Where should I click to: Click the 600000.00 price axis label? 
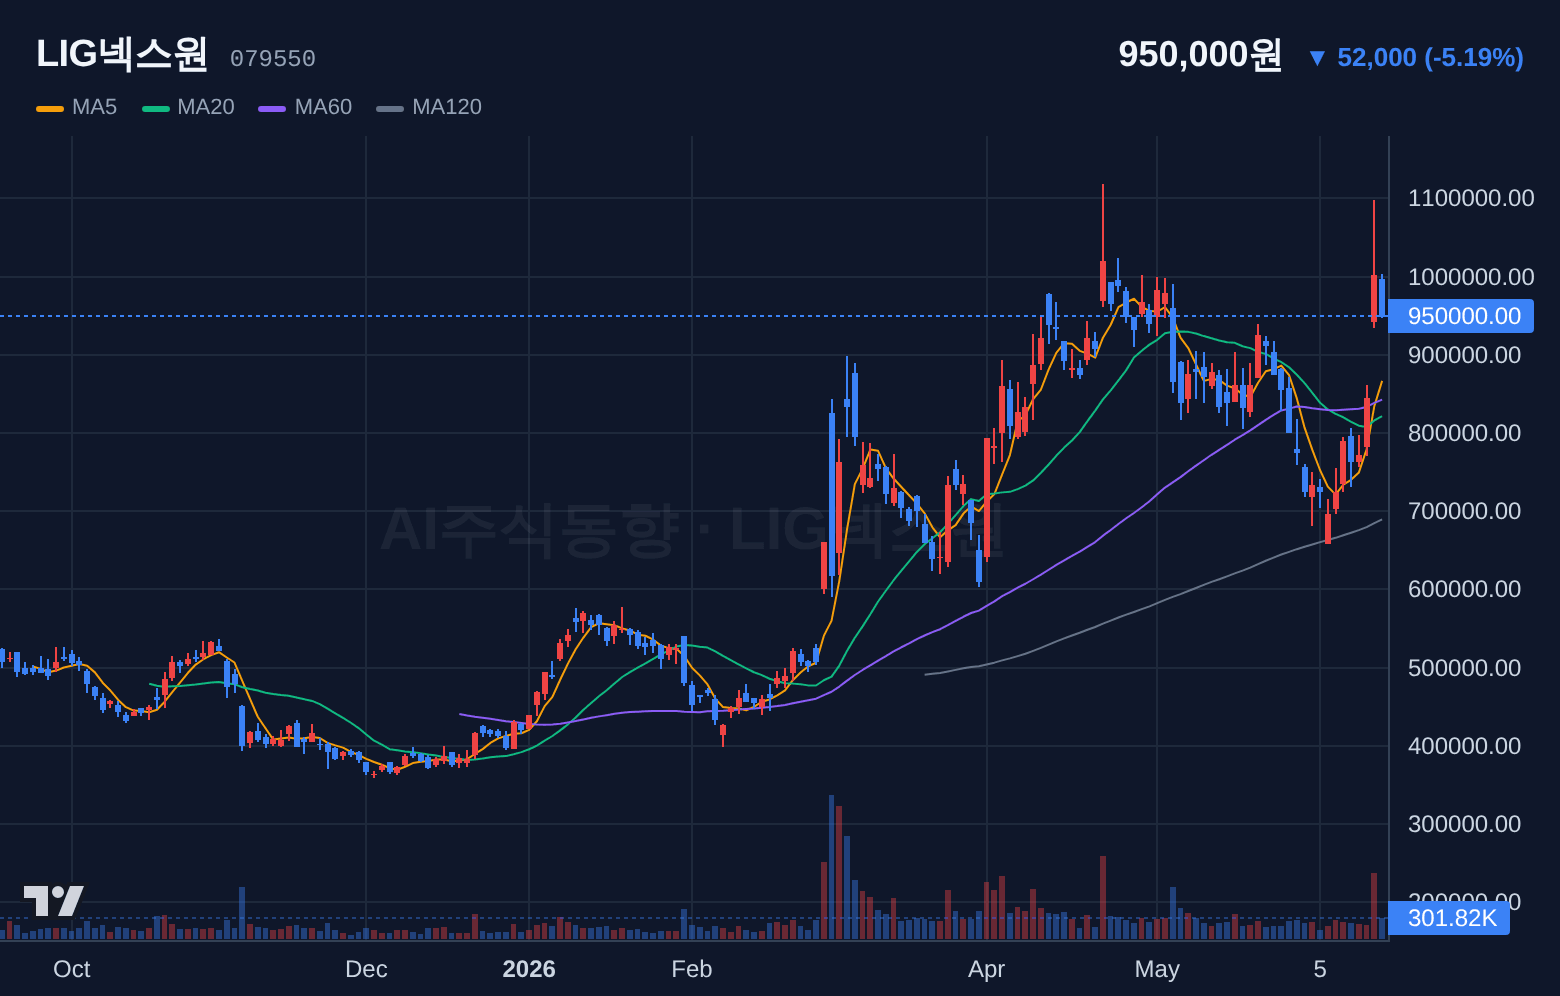tap(1464, 589)
